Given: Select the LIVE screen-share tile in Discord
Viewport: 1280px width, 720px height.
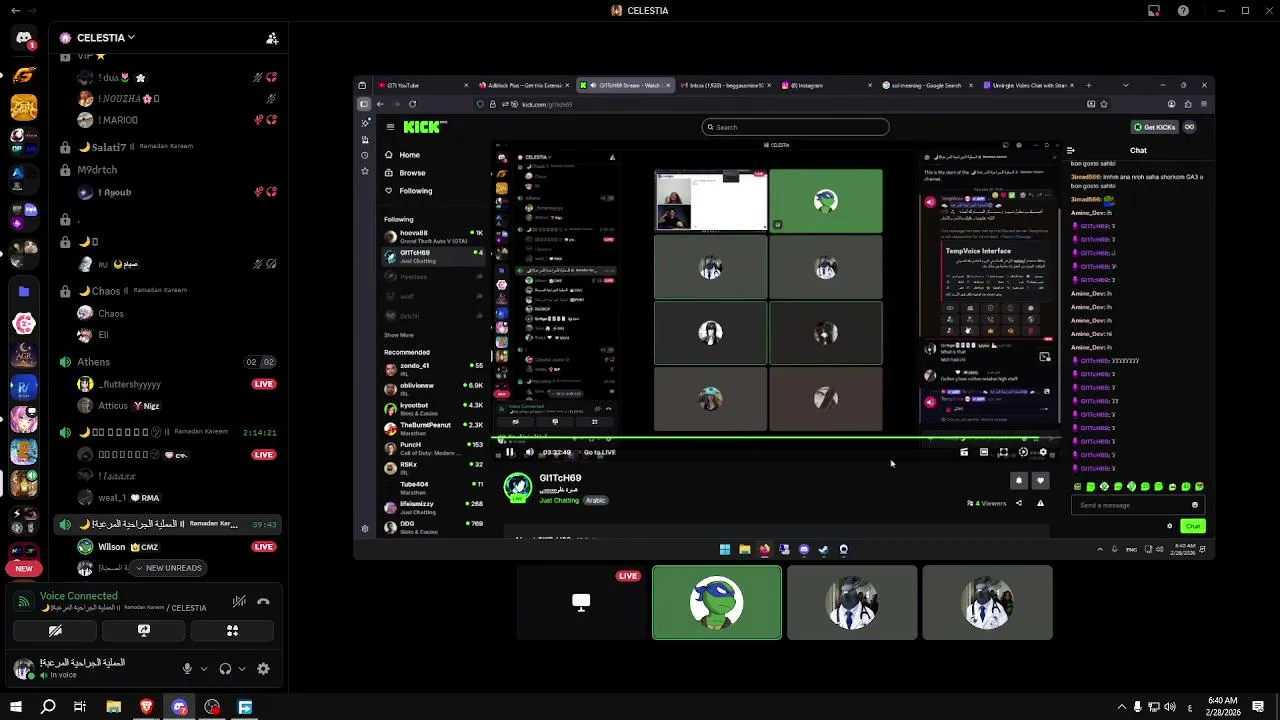Looking at the screenshot, I should click(x=581, y=603).
